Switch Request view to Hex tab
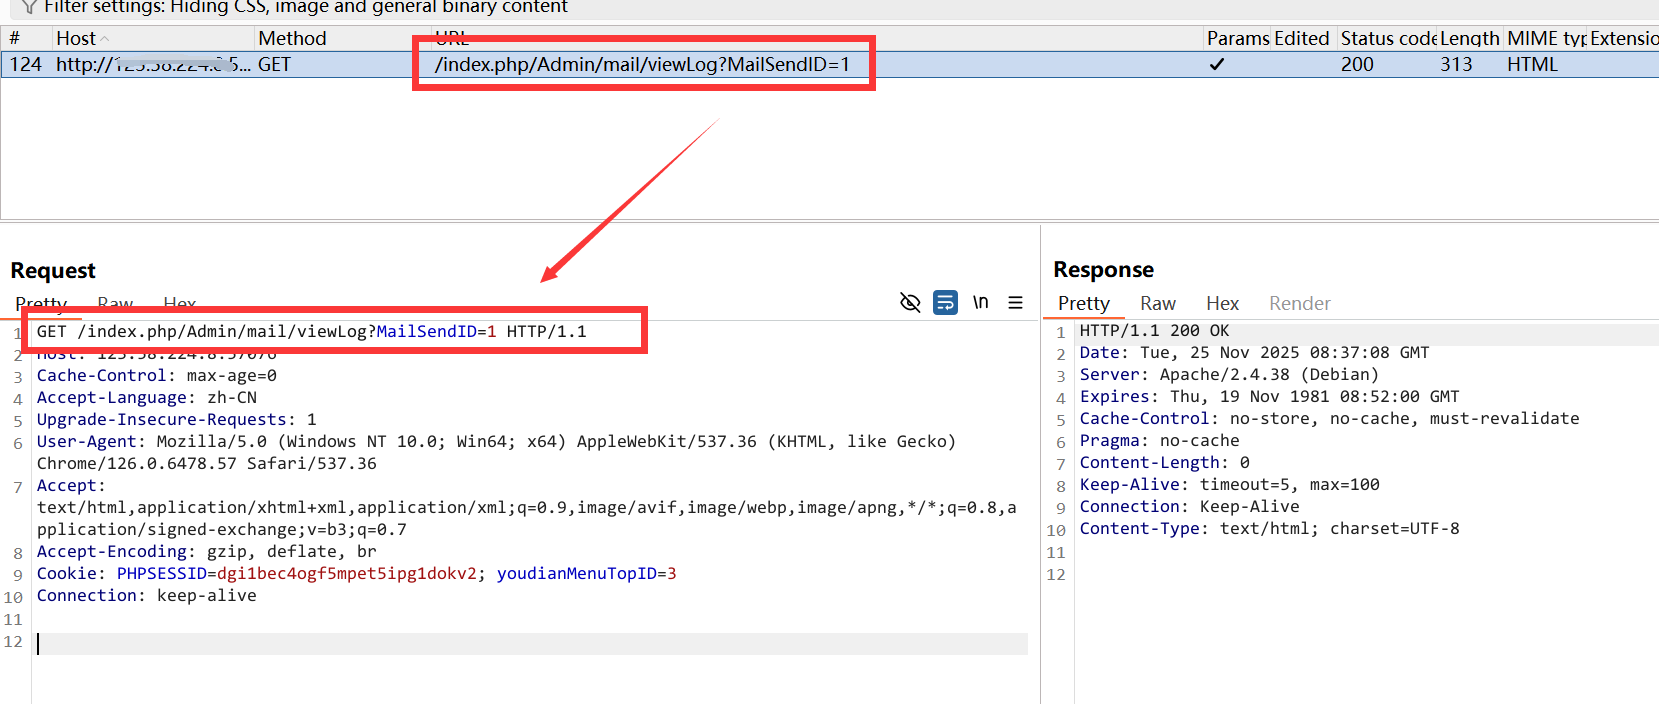Image resolution: width=1659 pixels, height=704 pixels. [180, 303]
